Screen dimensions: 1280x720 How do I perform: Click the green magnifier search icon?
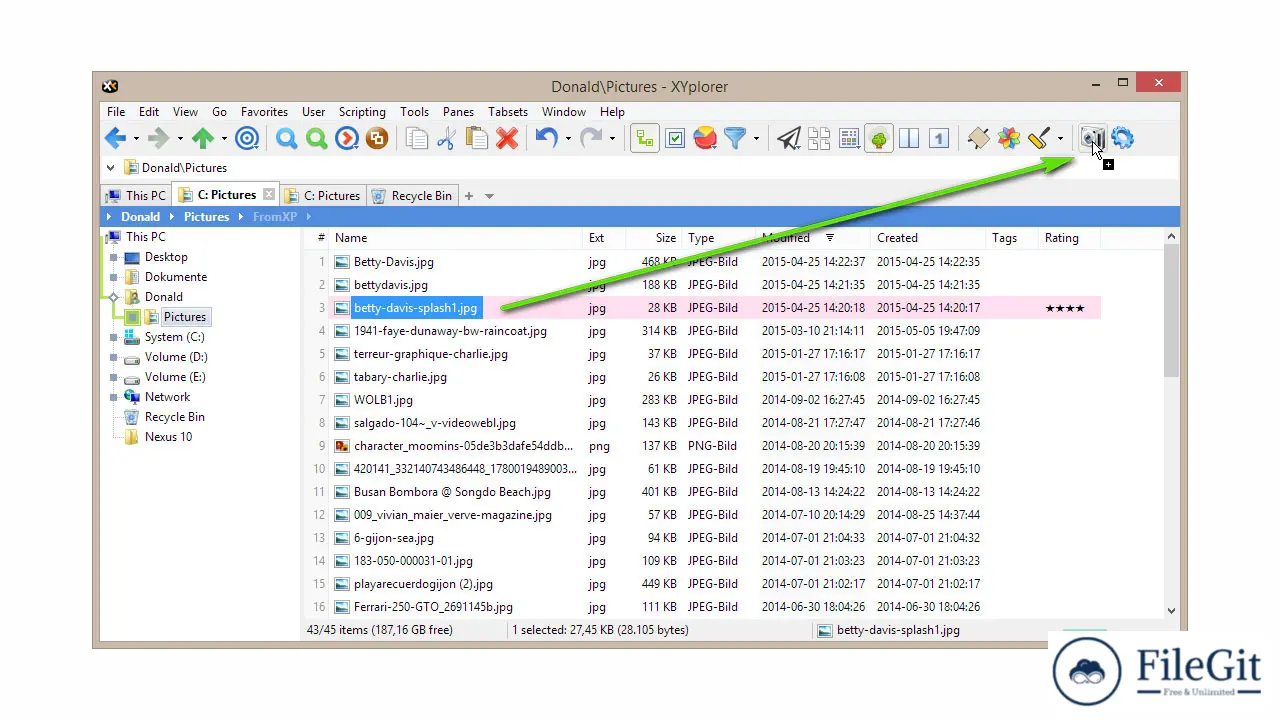(317, 139)
